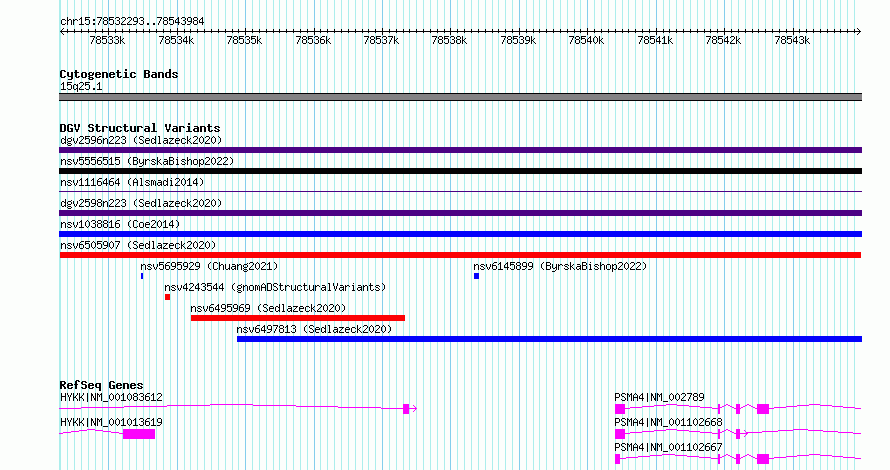
Task: Click the DGV Structural Variants track title
Action: 140,128
